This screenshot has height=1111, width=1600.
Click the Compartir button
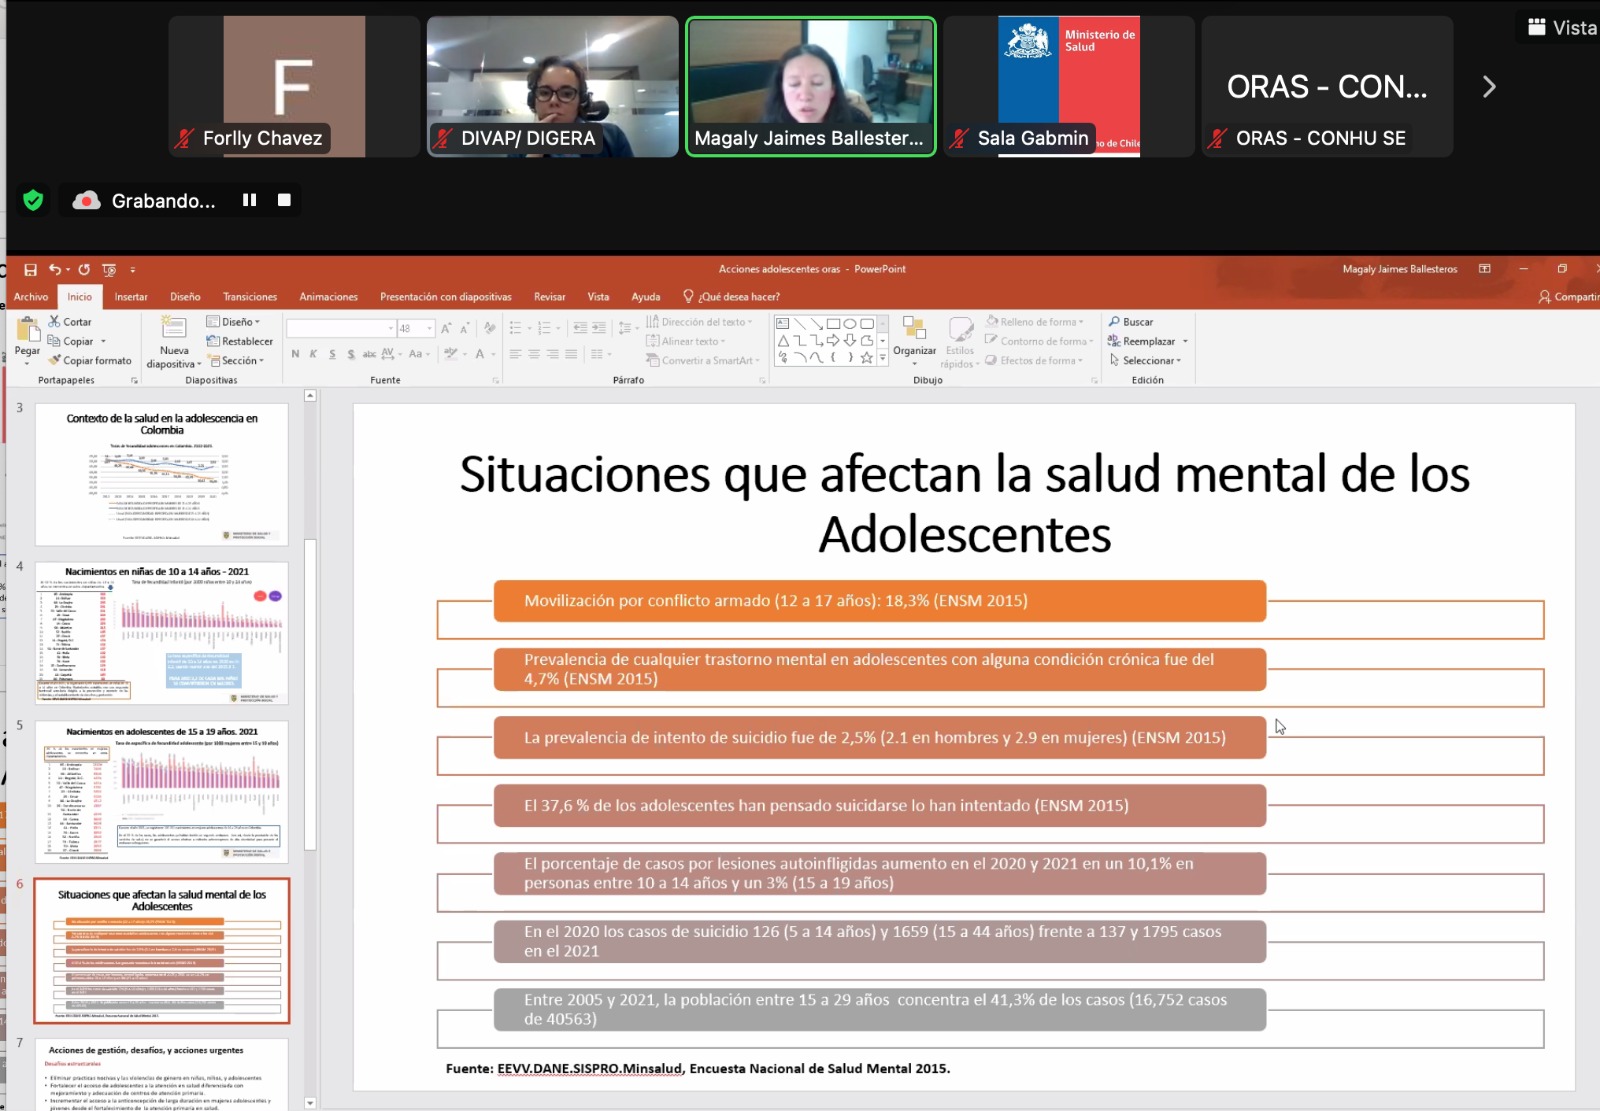[1568, 297]
